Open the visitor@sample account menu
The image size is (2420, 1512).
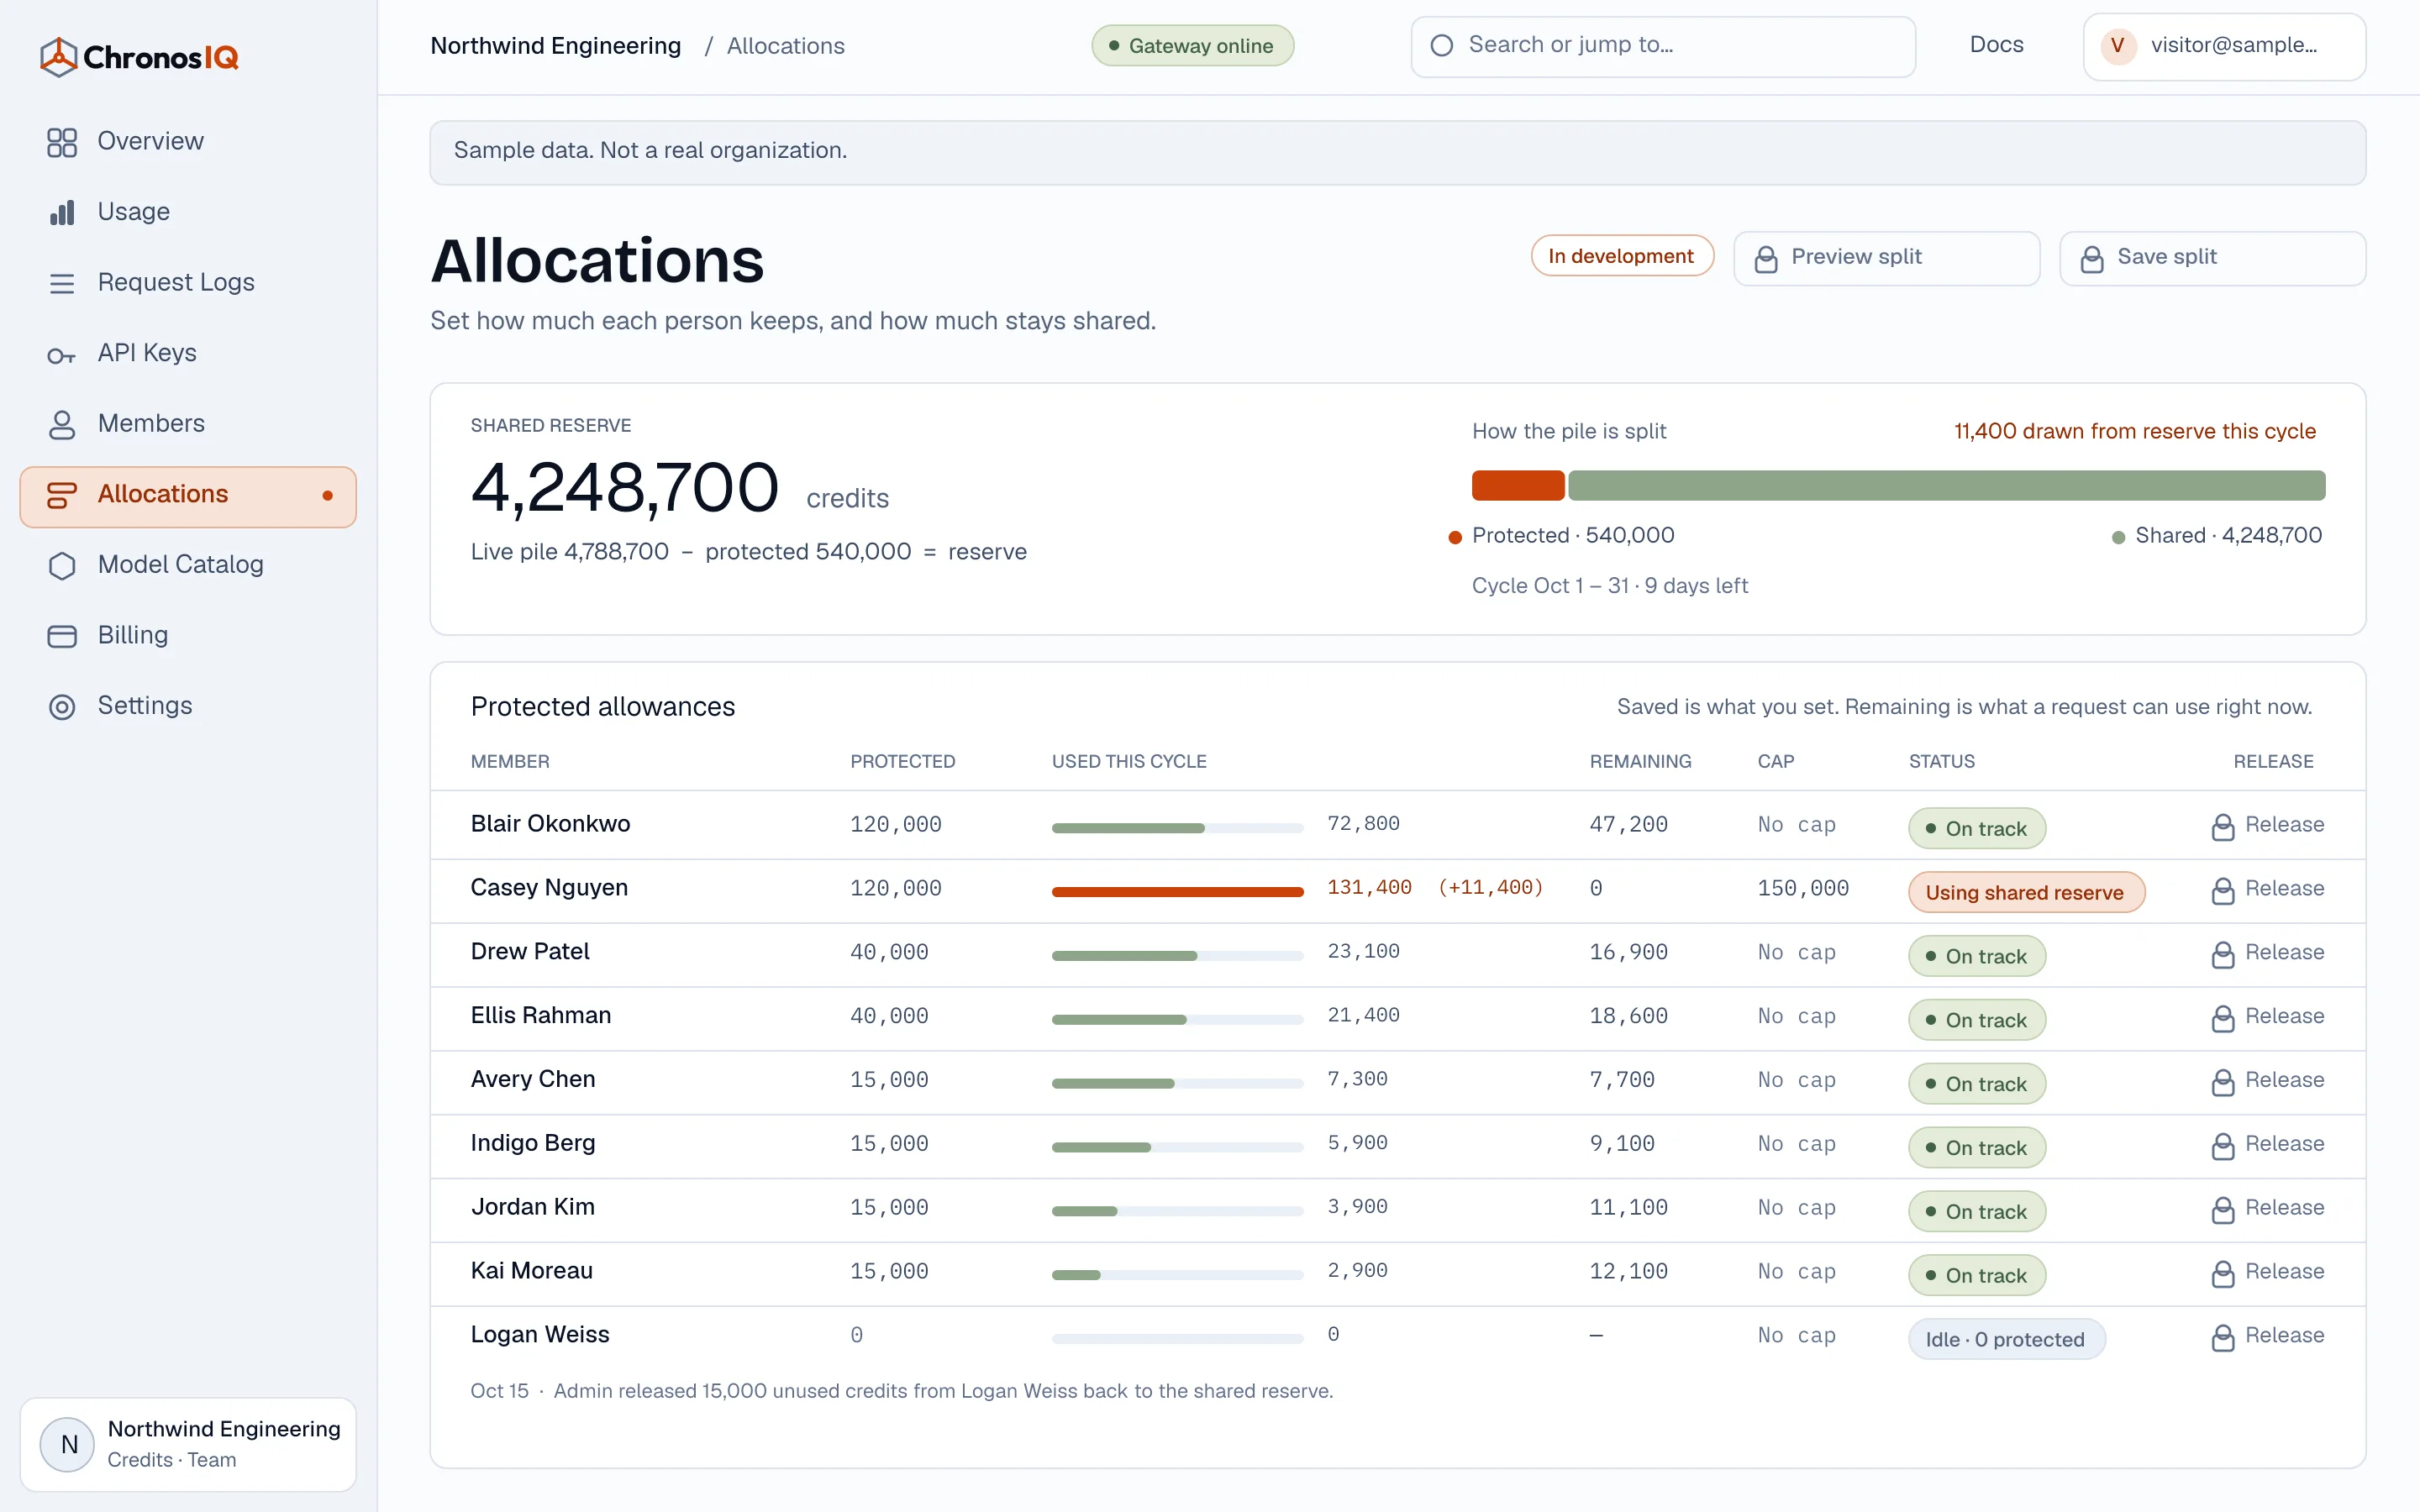tap(2224, 46)
